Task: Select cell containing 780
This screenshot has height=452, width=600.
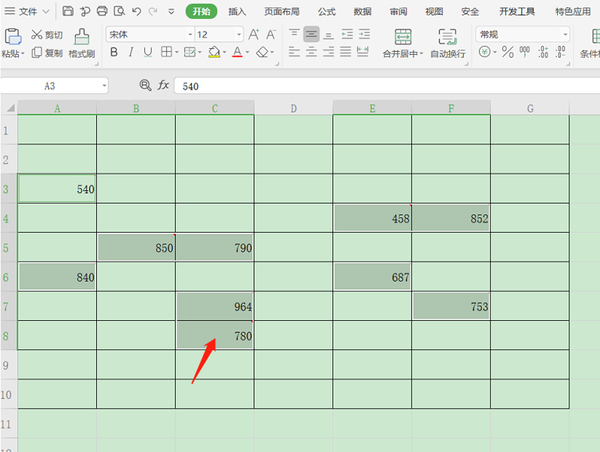Action: click(215, 336)
